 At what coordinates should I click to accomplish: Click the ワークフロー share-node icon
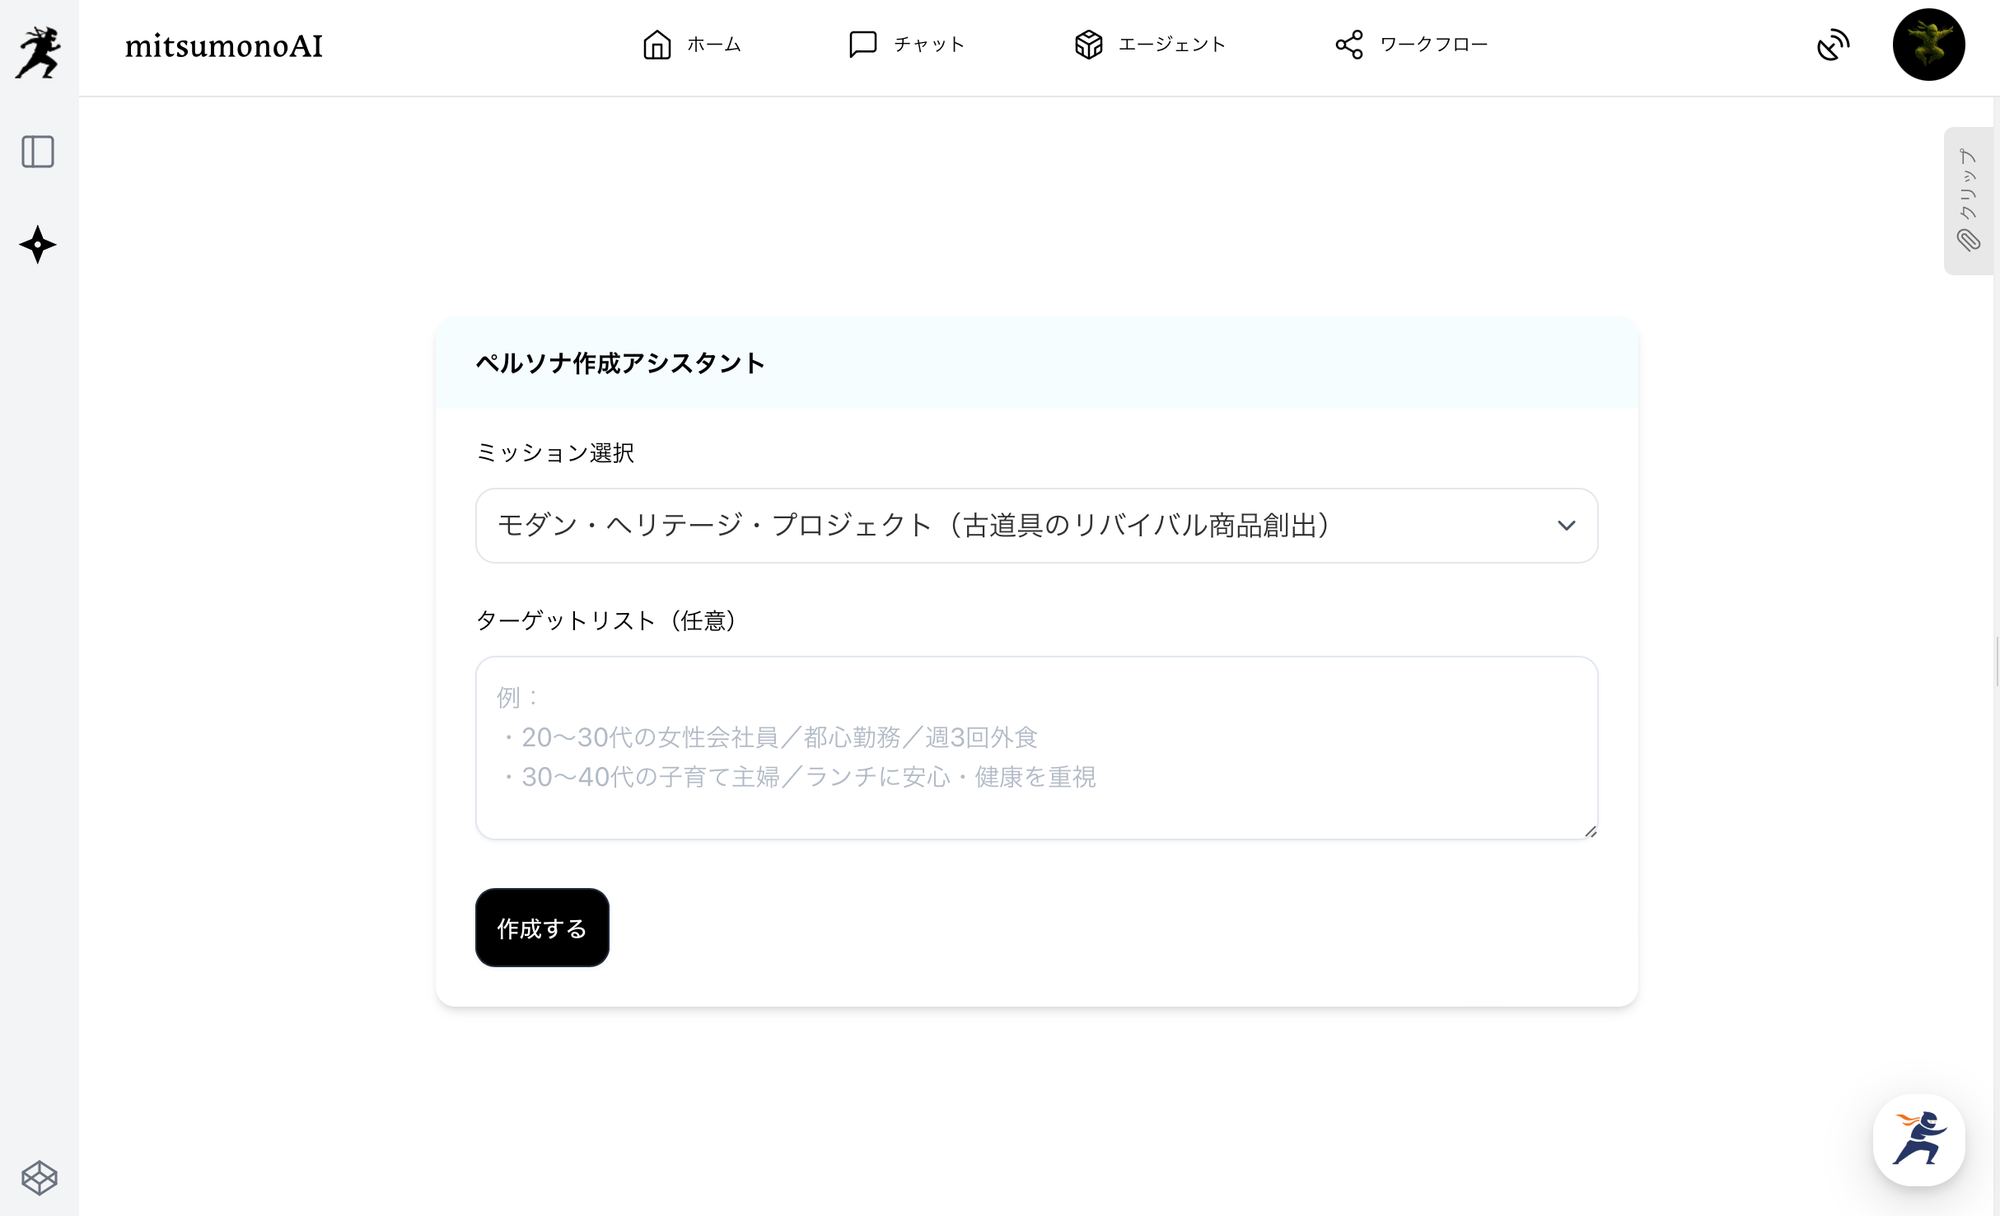(1349, 45)
